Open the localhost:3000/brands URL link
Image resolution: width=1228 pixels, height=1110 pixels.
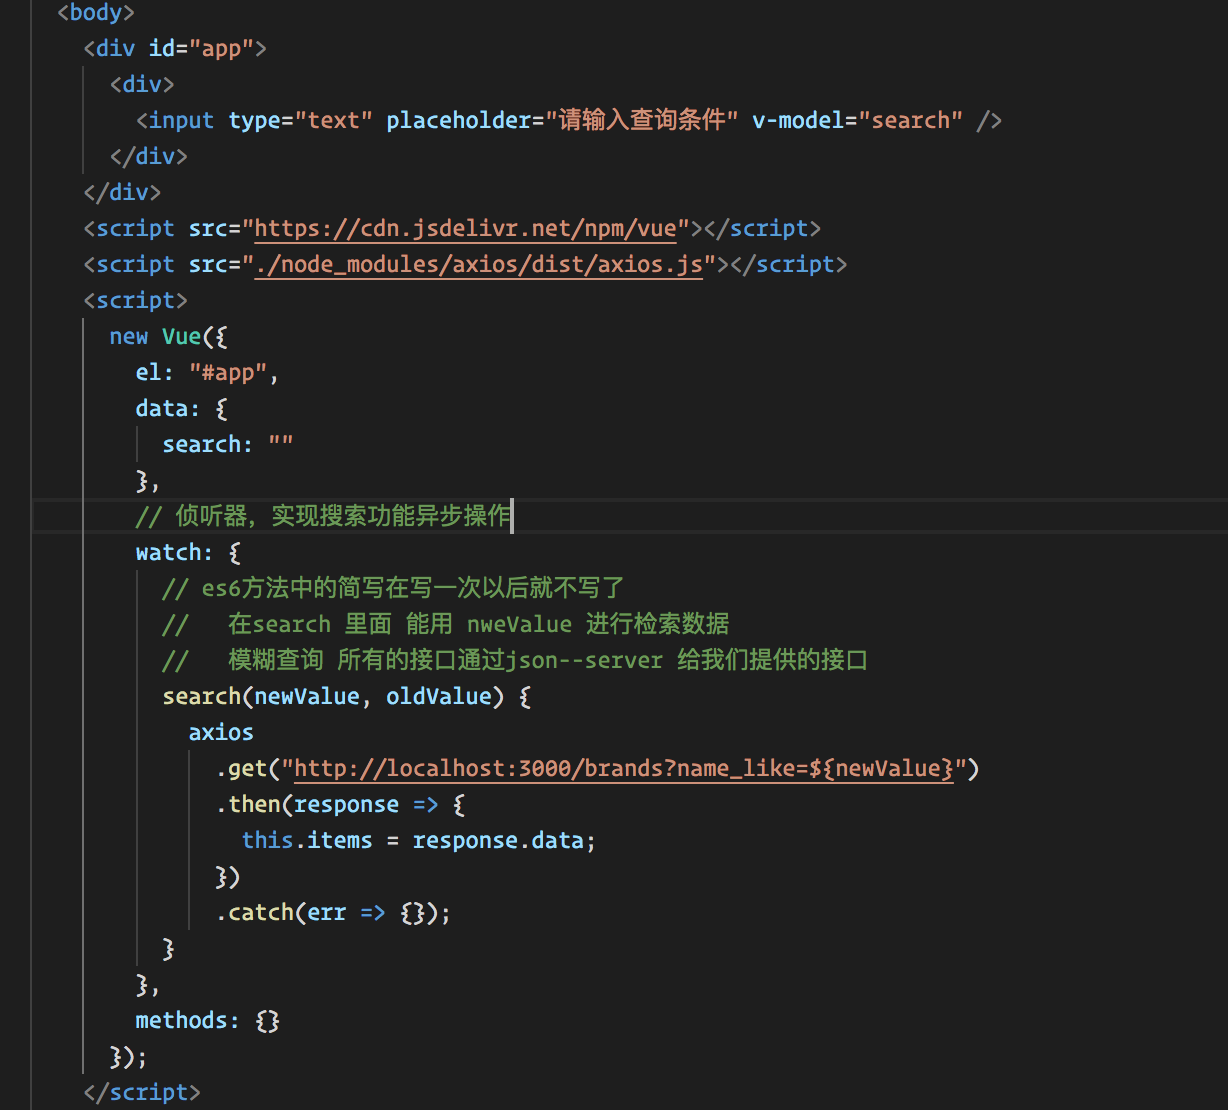624,768
